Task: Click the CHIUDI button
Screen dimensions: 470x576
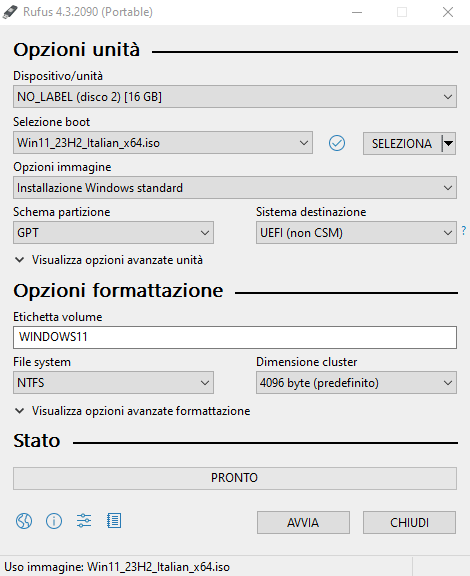Action: (x=409, y=522)
